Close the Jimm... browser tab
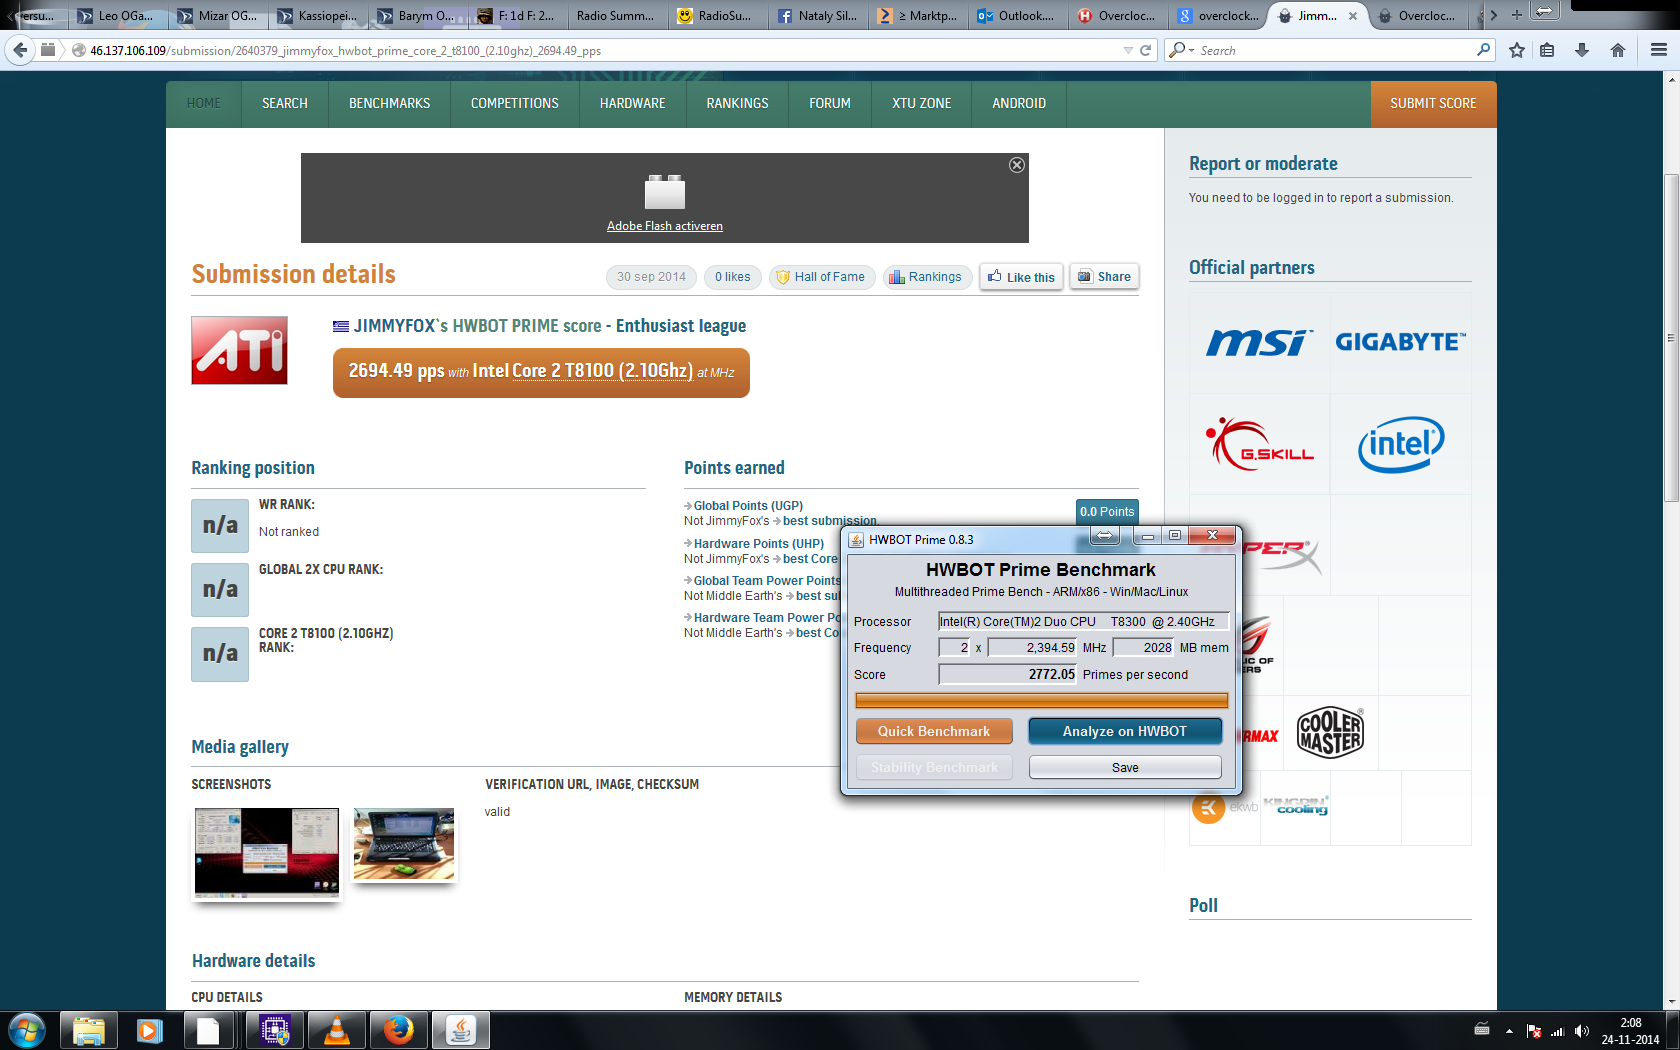The image size is (1680, 1050). 1353,16
